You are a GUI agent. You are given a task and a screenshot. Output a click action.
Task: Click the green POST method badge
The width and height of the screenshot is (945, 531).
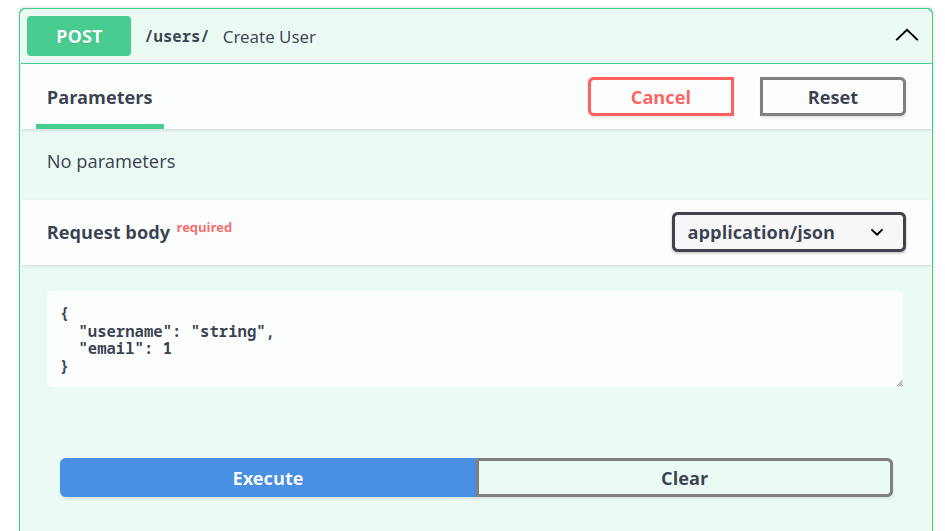(79, 36)
